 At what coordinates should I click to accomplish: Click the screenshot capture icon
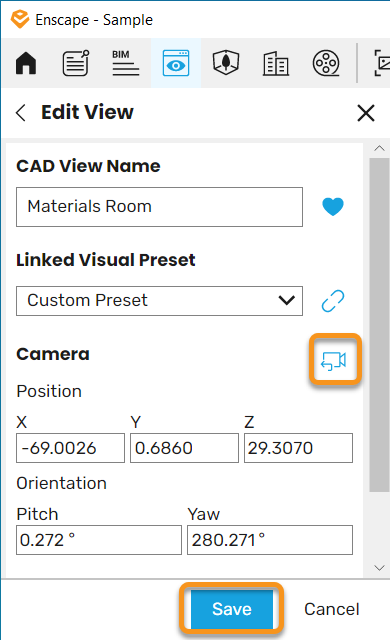pyautogui.click(x=382, y=63)
